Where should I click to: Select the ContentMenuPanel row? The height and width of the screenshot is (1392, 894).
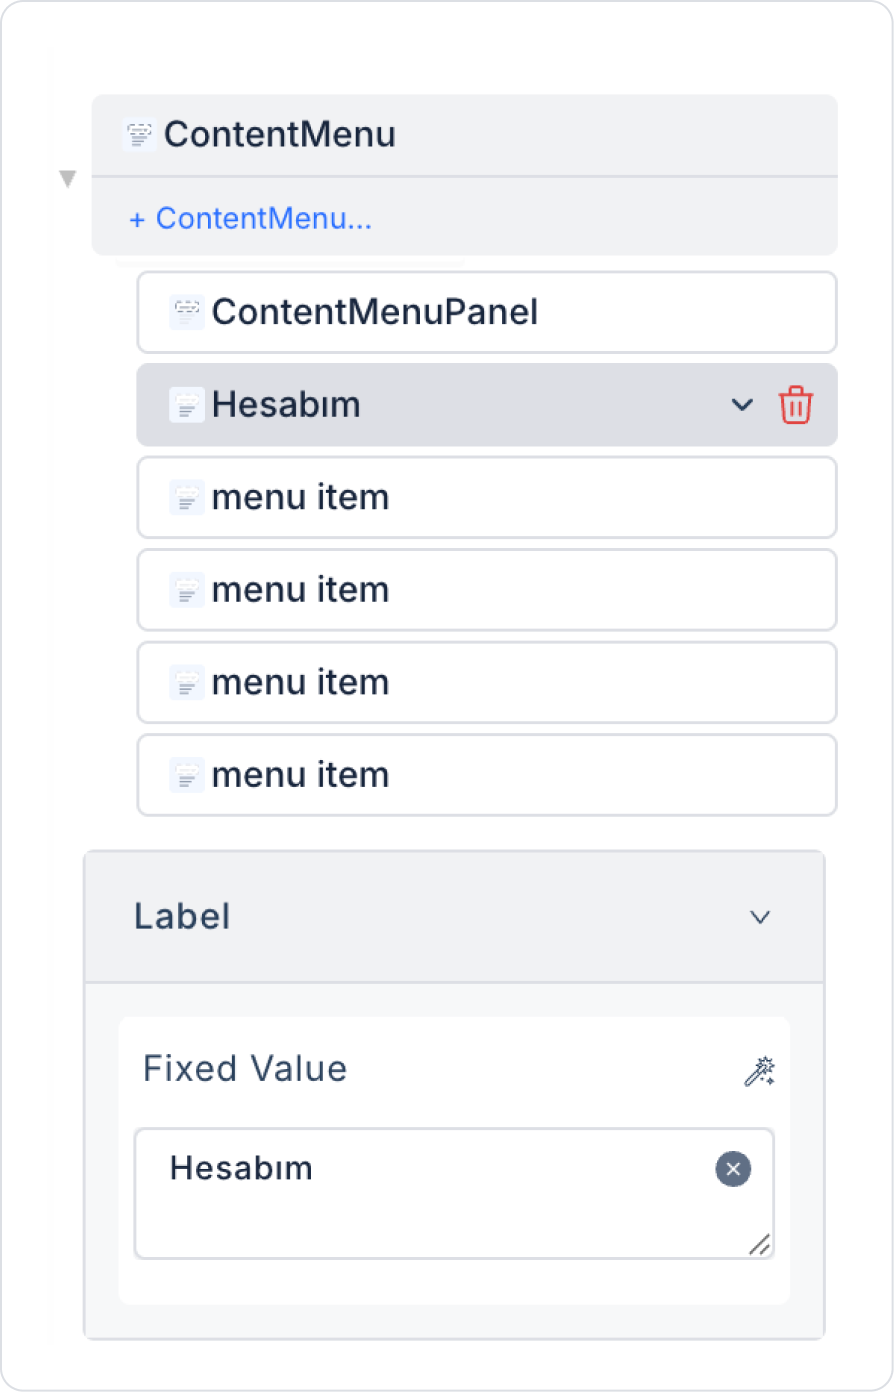pos(486,312)
